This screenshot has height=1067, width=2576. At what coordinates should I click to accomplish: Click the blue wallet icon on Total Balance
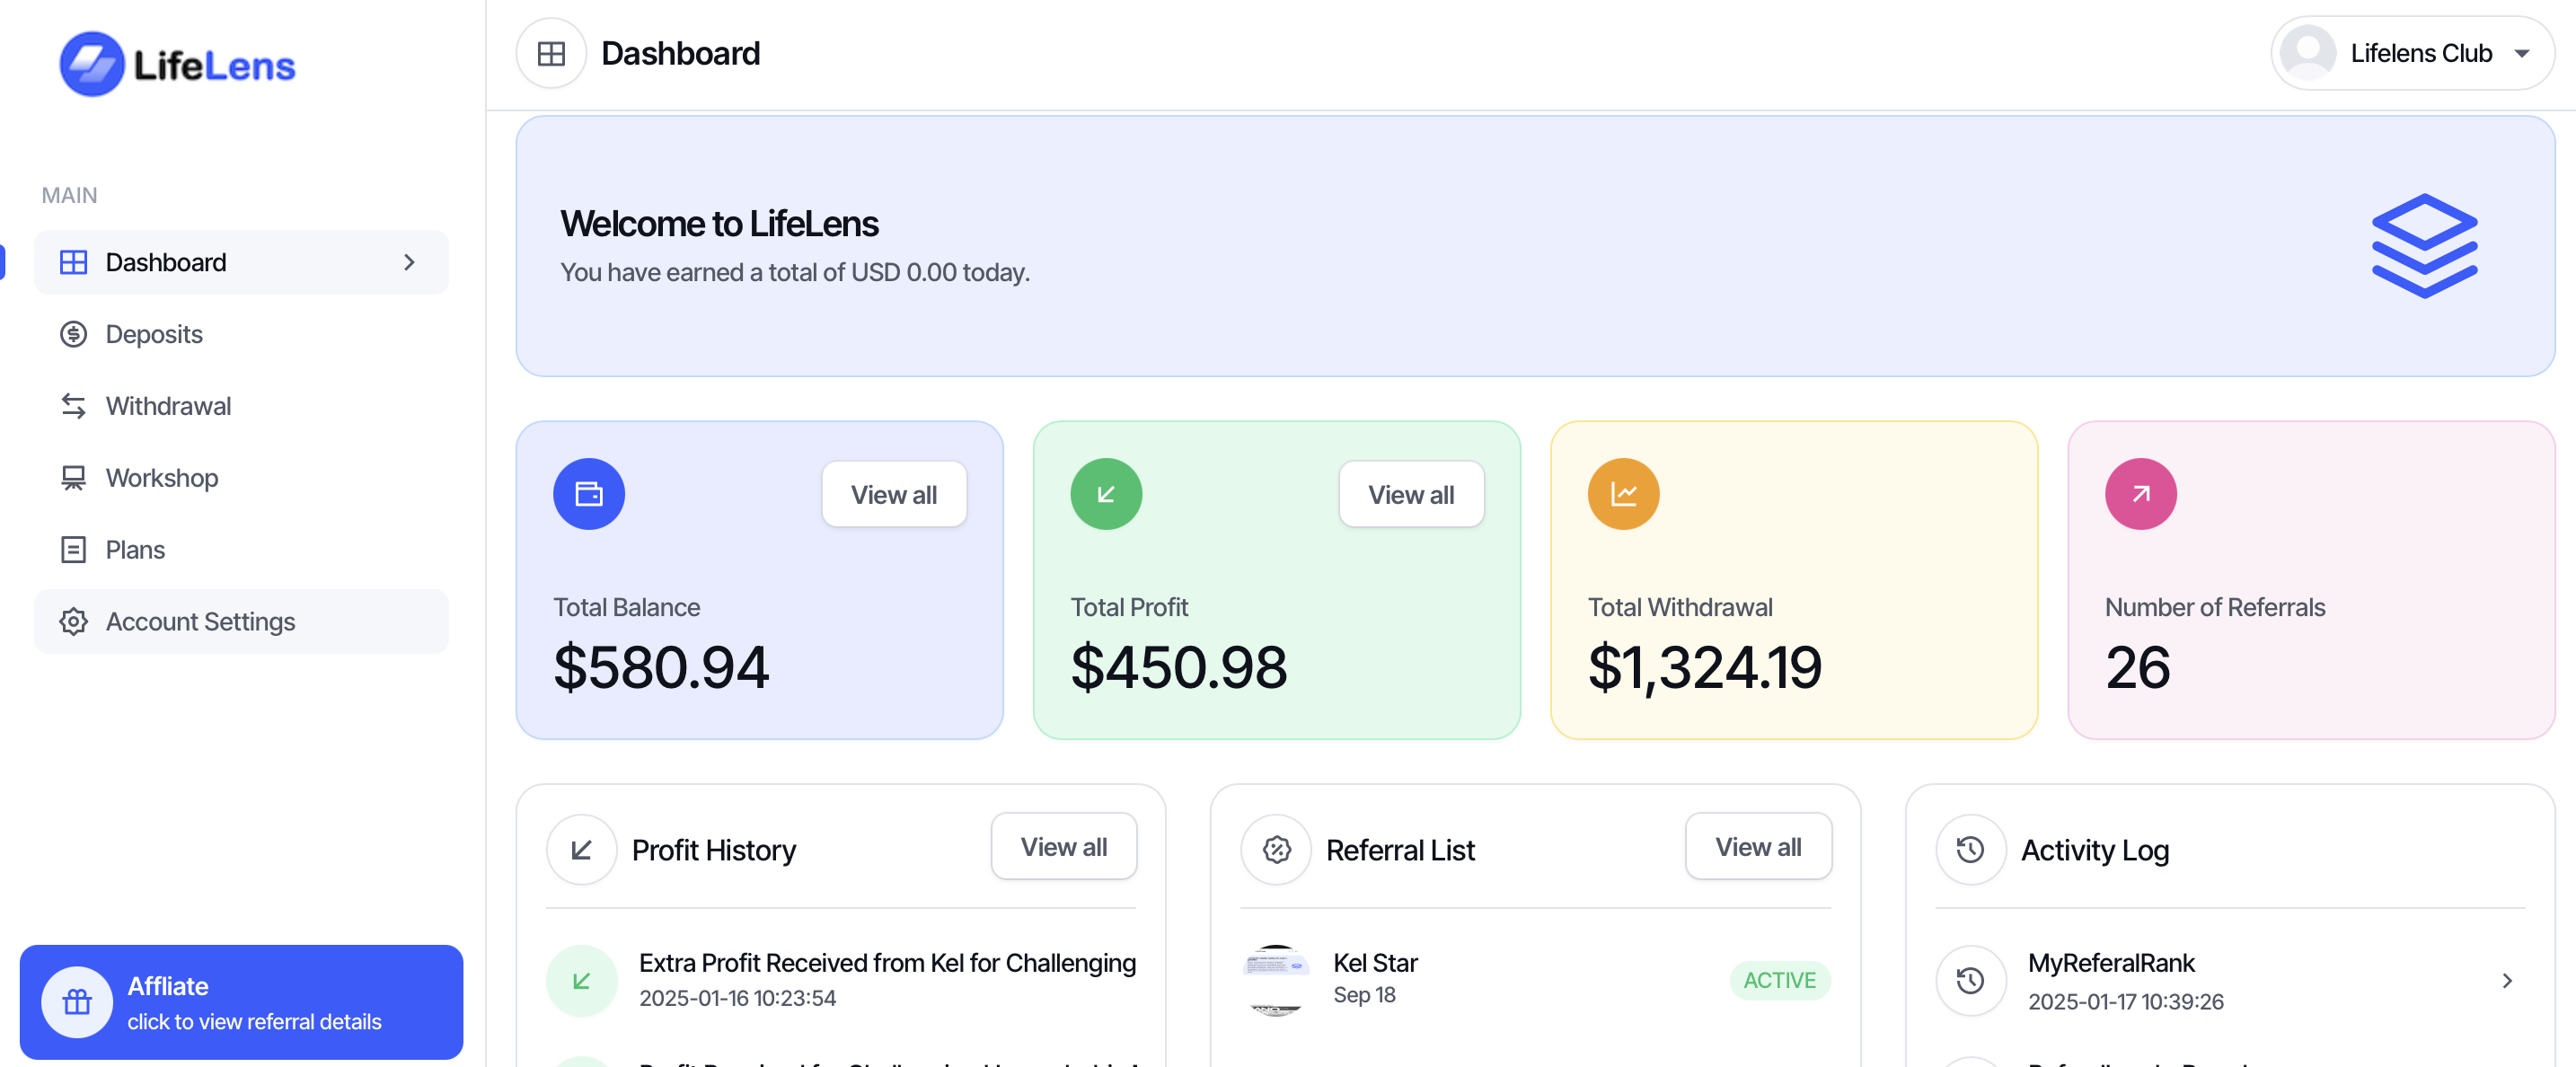tap(589, 494)
